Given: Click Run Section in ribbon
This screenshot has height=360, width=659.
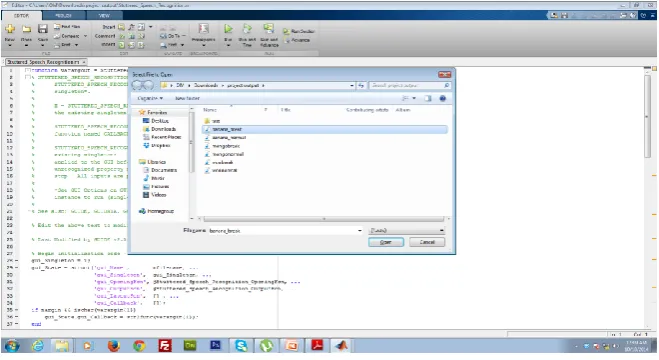Looking at the screenshot, I should pos(299,31).
